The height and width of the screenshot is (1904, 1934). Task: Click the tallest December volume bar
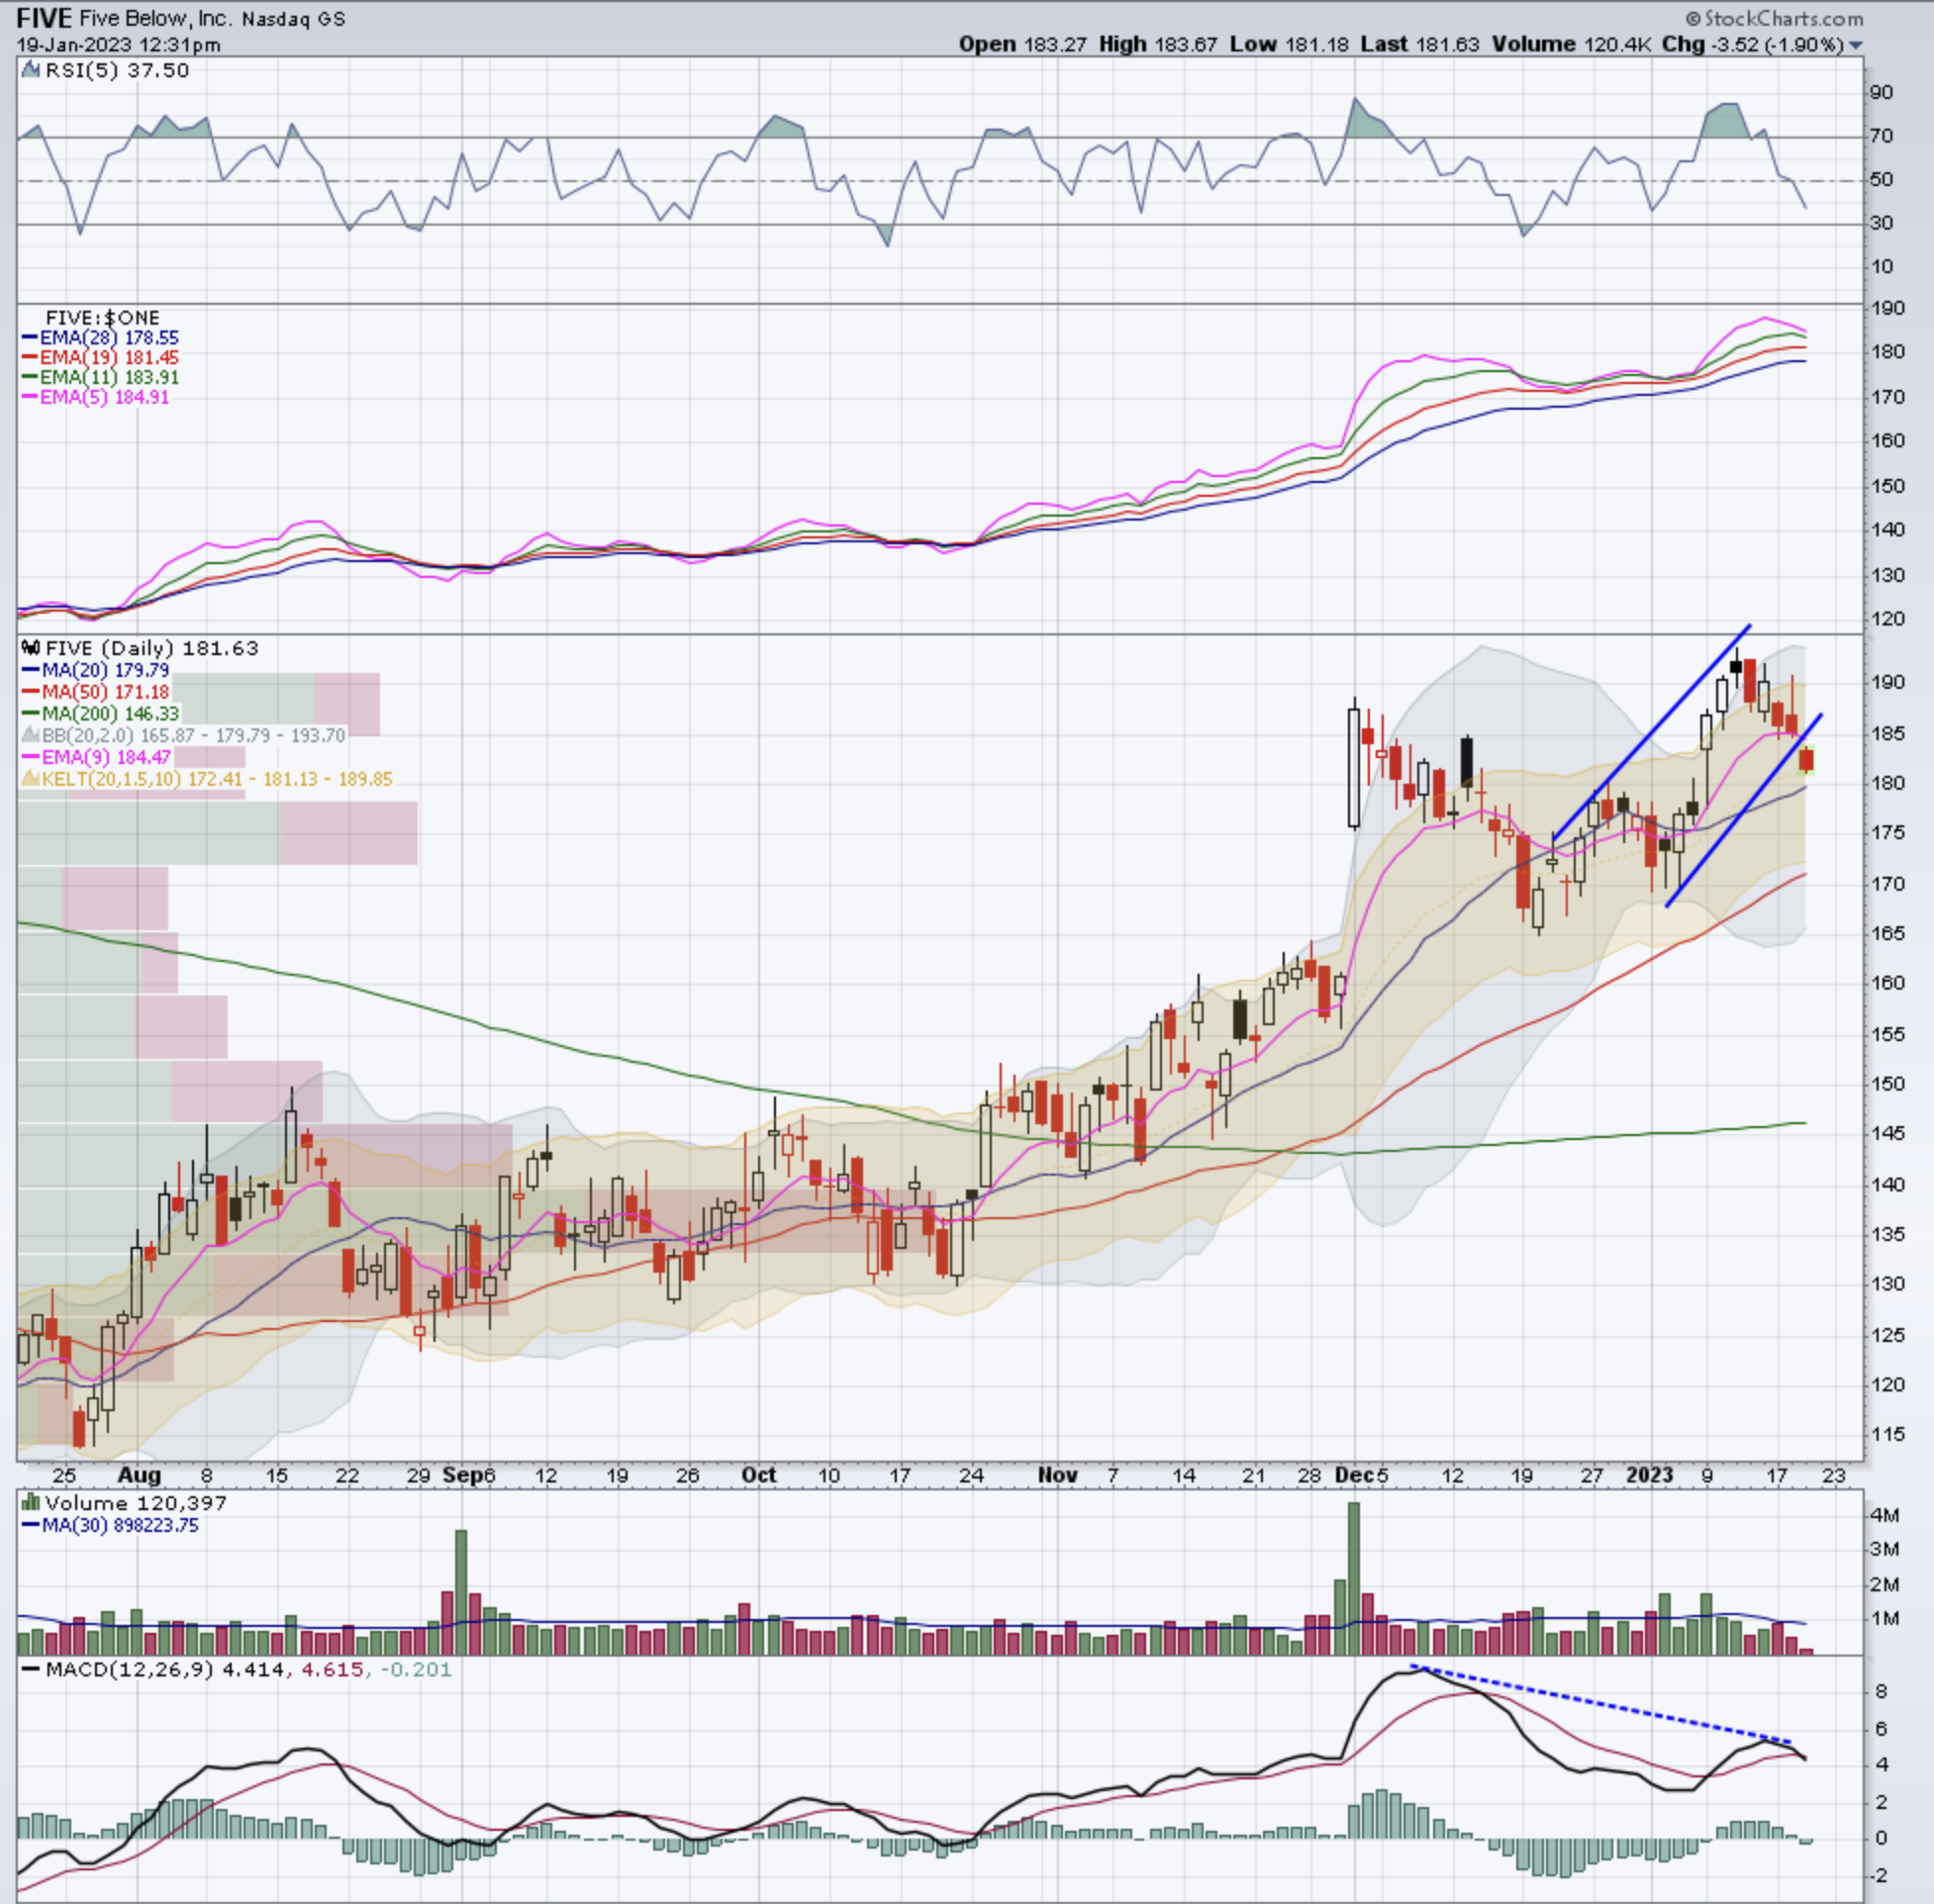[1354, 1579]
